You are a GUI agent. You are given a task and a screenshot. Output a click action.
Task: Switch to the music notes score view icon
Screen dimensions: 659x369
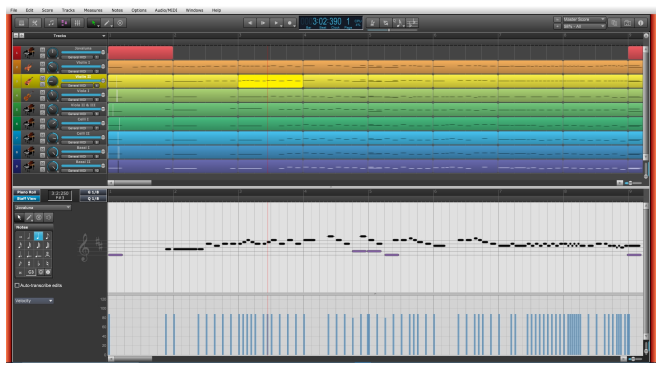click(x=51, y=23)
